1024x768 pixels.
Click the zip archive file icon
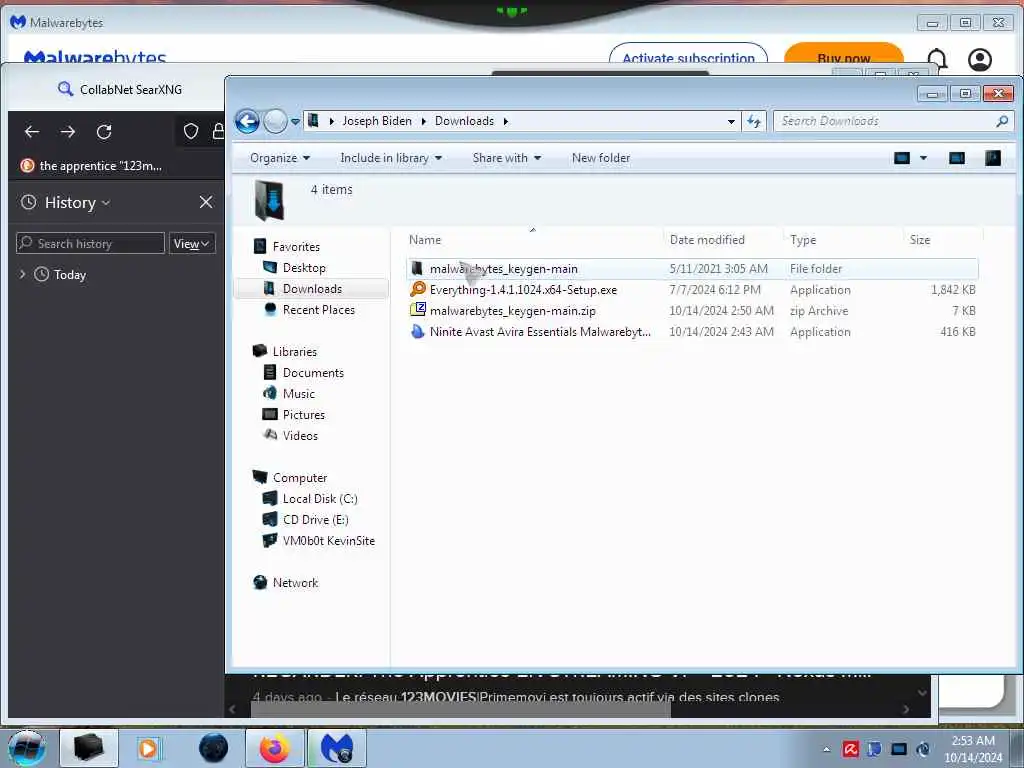418,310
